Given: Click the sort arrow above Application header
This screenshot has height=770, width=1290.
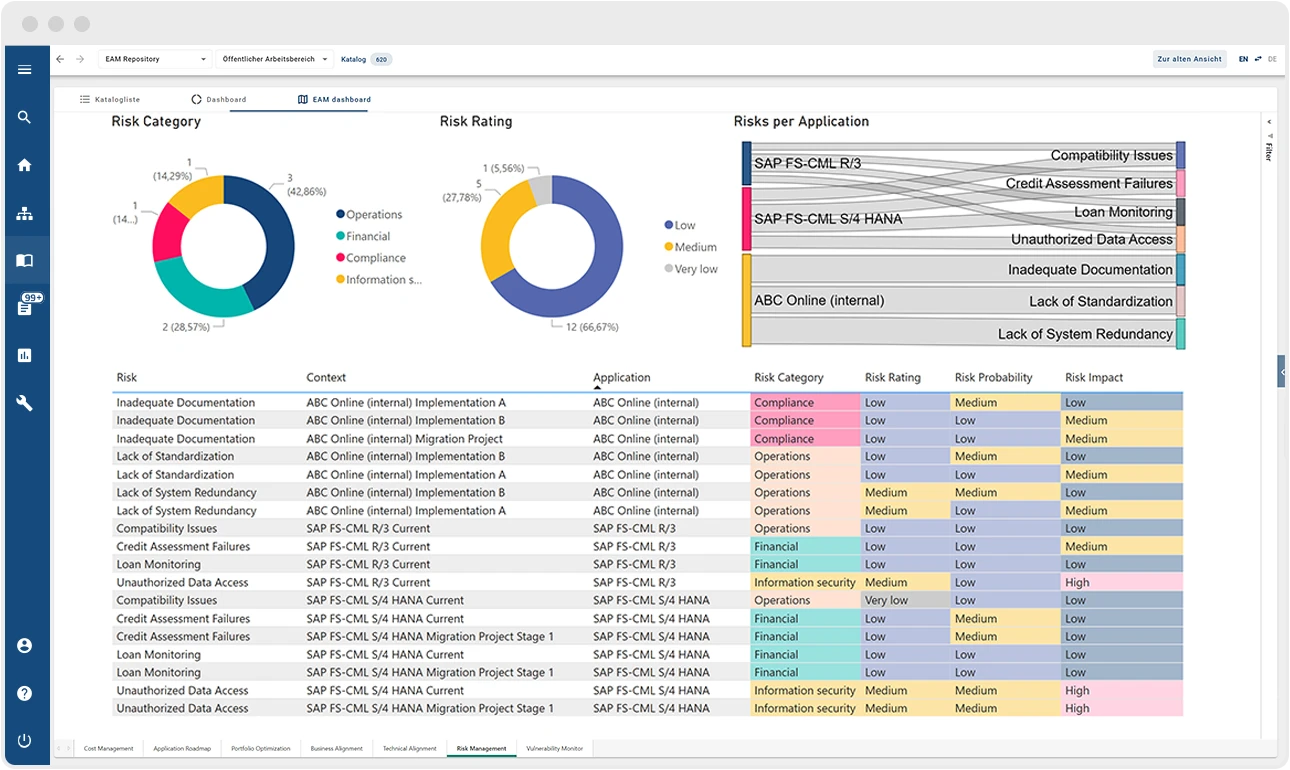Looking at the screenshot, I should (598, 388).
